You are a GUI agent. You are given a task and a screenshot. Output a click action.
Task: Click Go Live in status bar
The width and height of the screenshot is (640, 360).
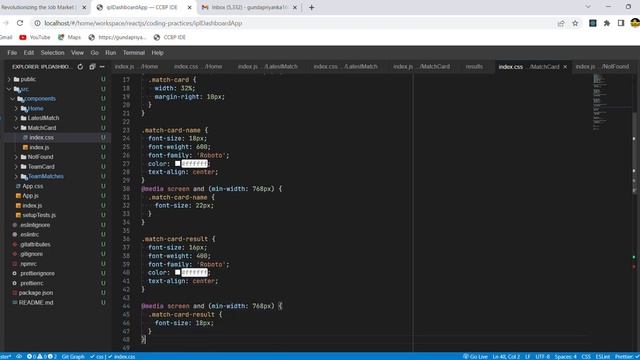[475, 356]
